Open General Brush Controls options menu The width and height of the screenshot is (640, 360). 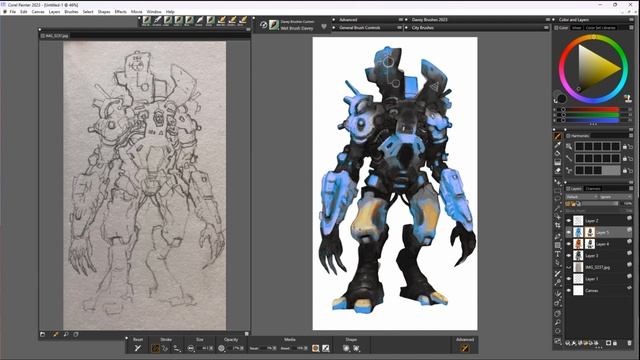400,28
